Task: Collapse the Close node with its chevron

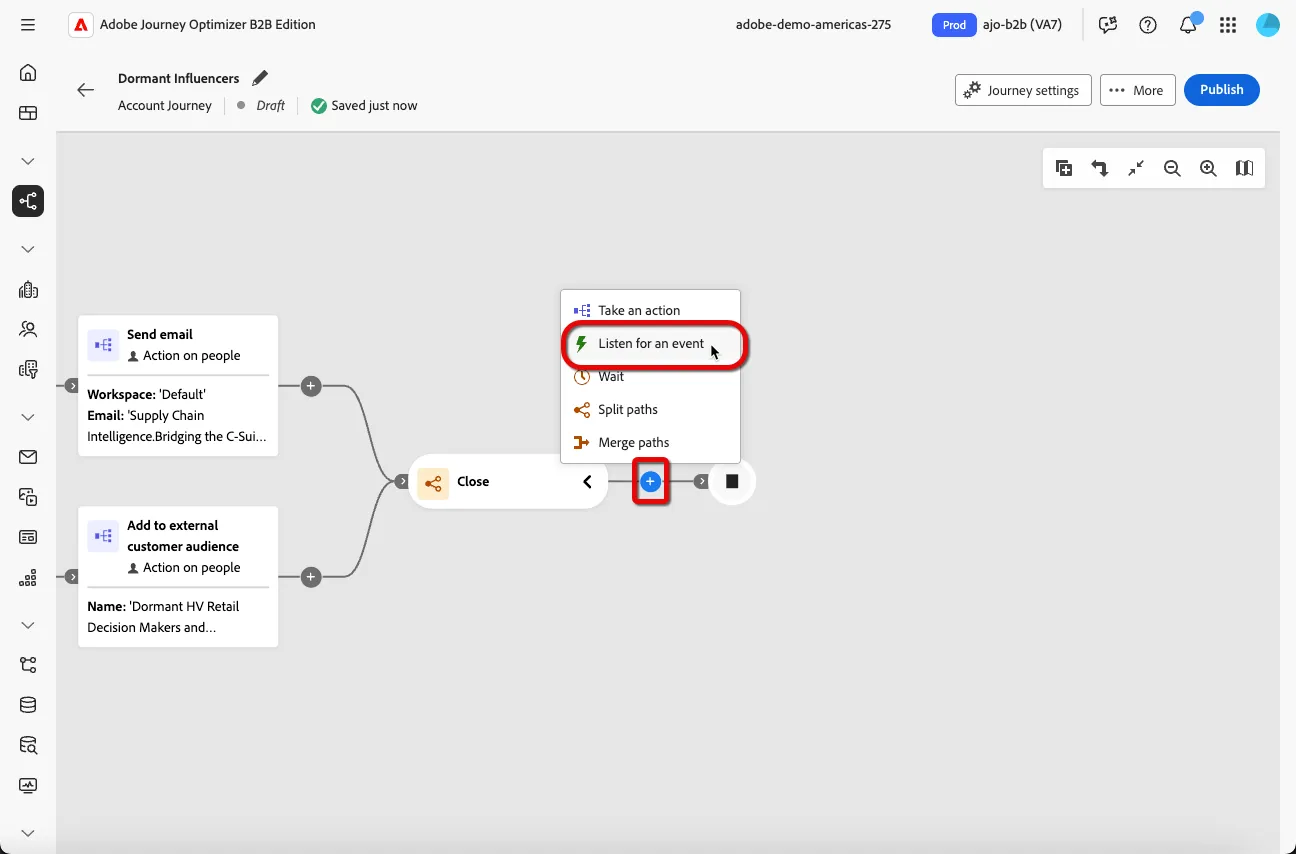Action: click(x=587, y=482)
